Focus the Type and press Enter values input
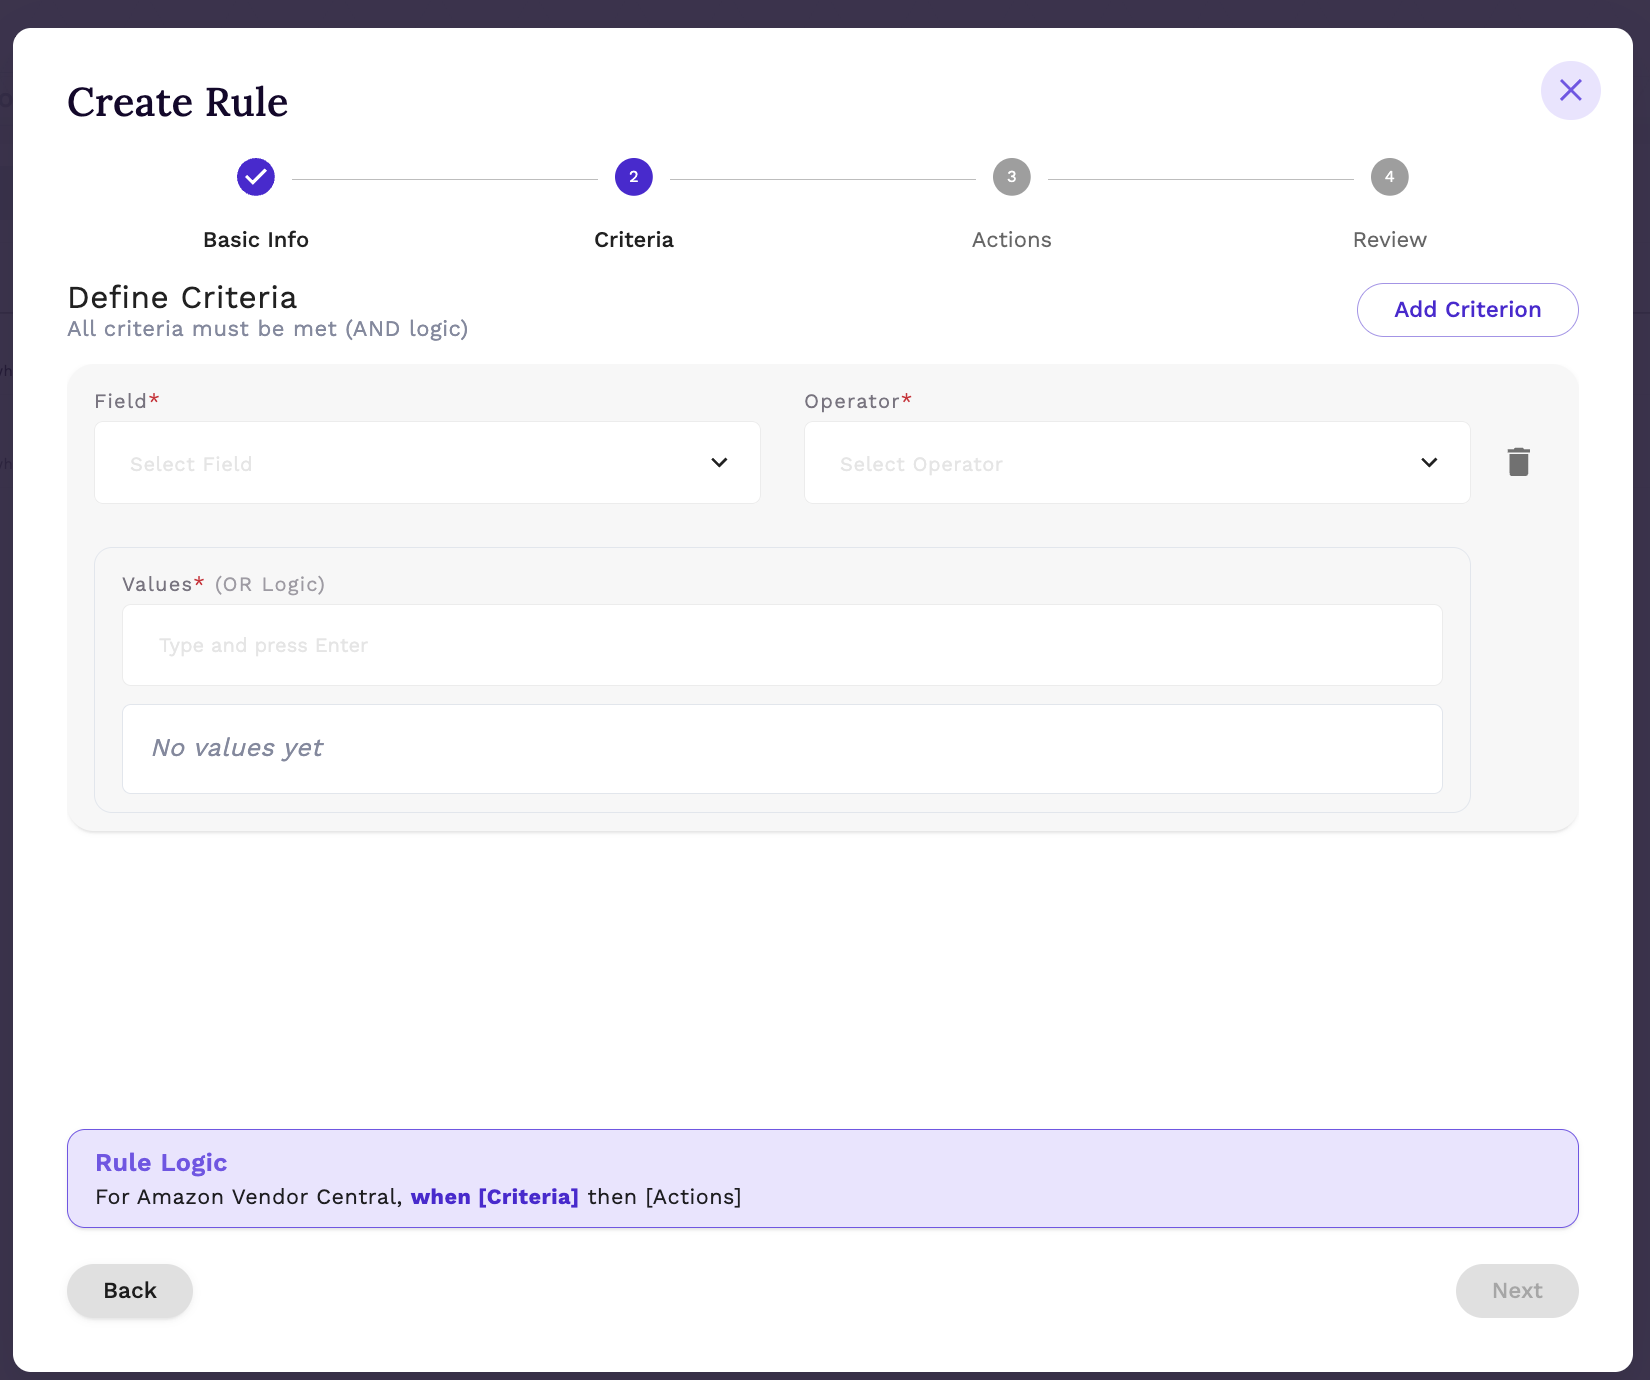1650x1380 pixels. (782, 645)
